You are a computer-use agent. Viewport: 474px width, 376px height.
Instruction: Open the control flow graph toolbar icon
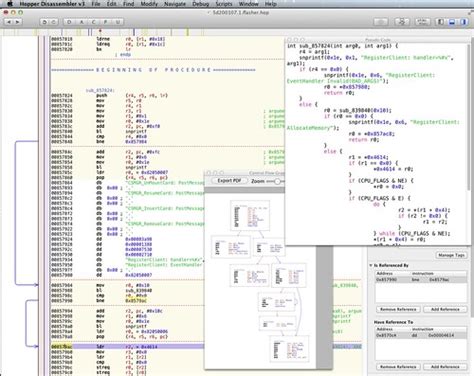point(402,22)
